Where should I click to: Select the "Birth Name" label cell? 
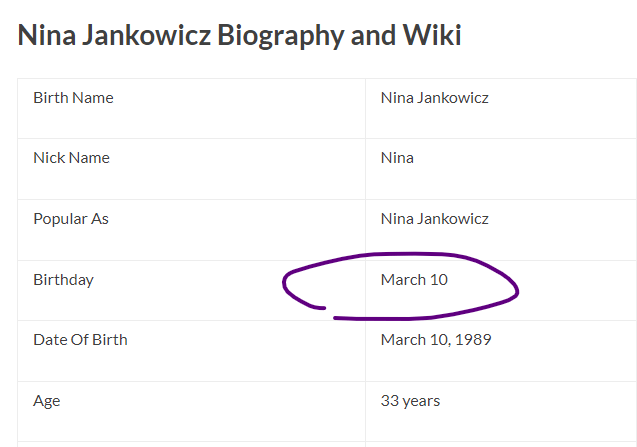(x=73, y=98)
